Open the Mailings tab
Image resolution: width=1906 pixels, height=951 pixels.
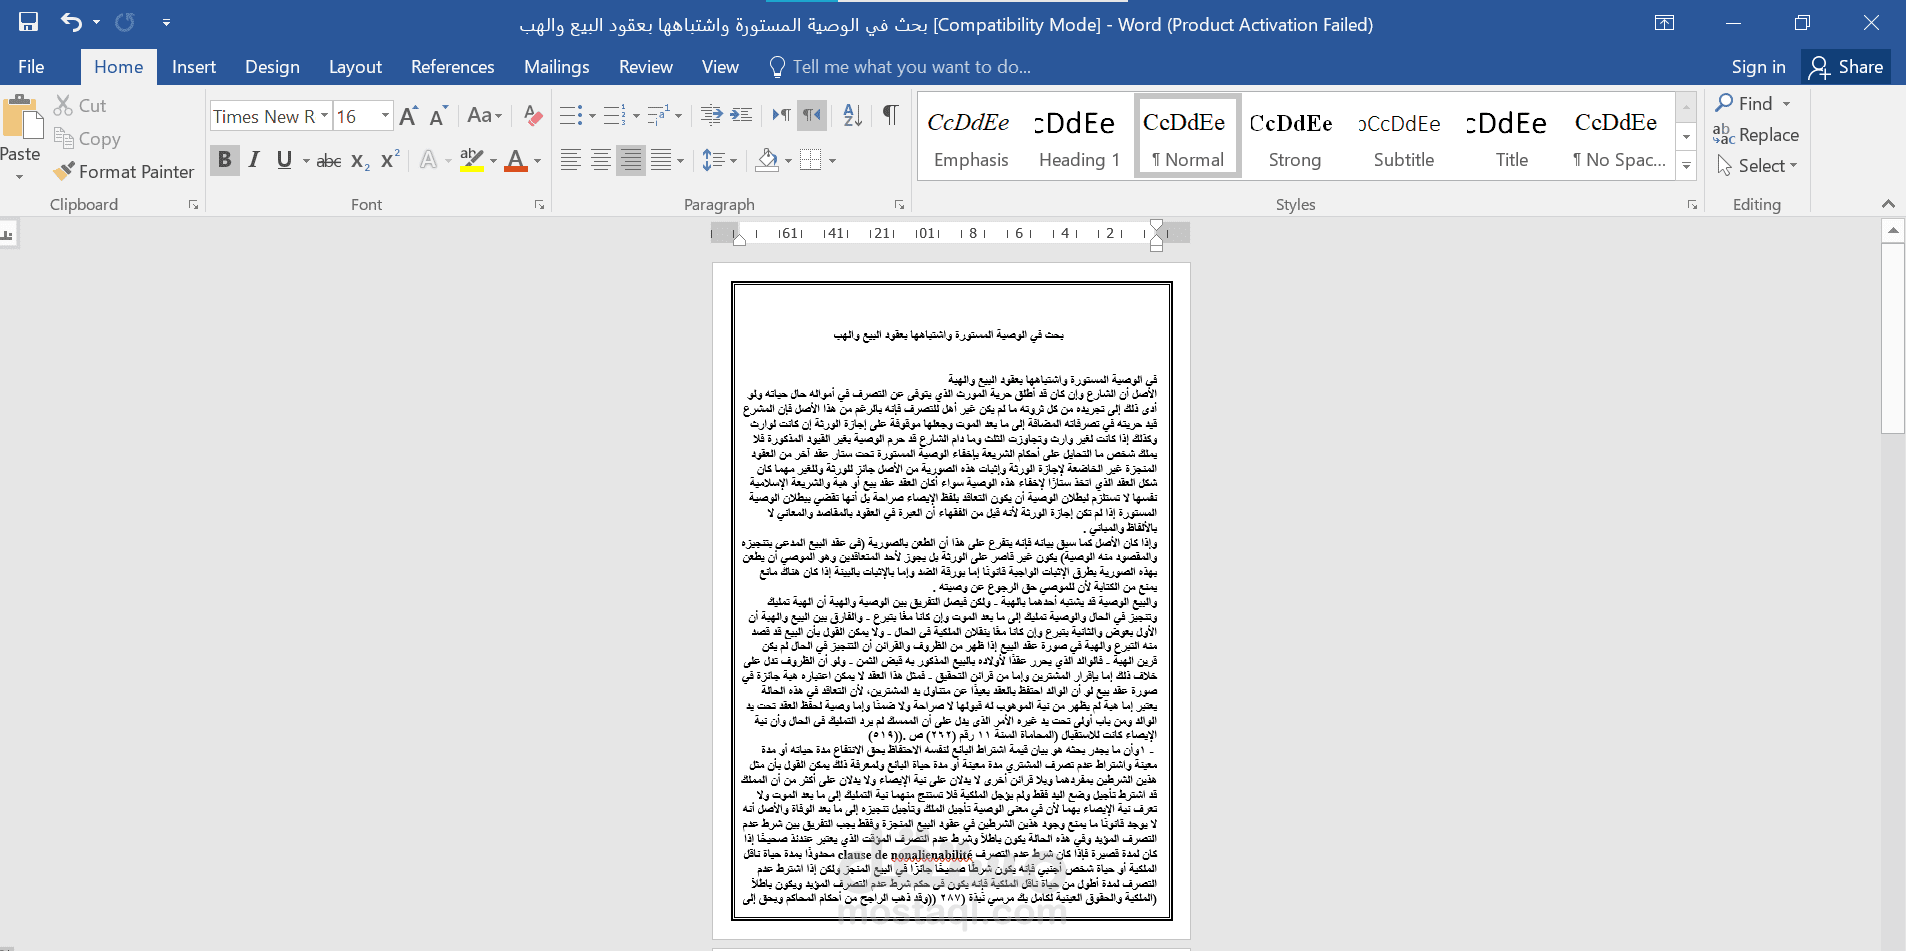(x=556, y=67)
